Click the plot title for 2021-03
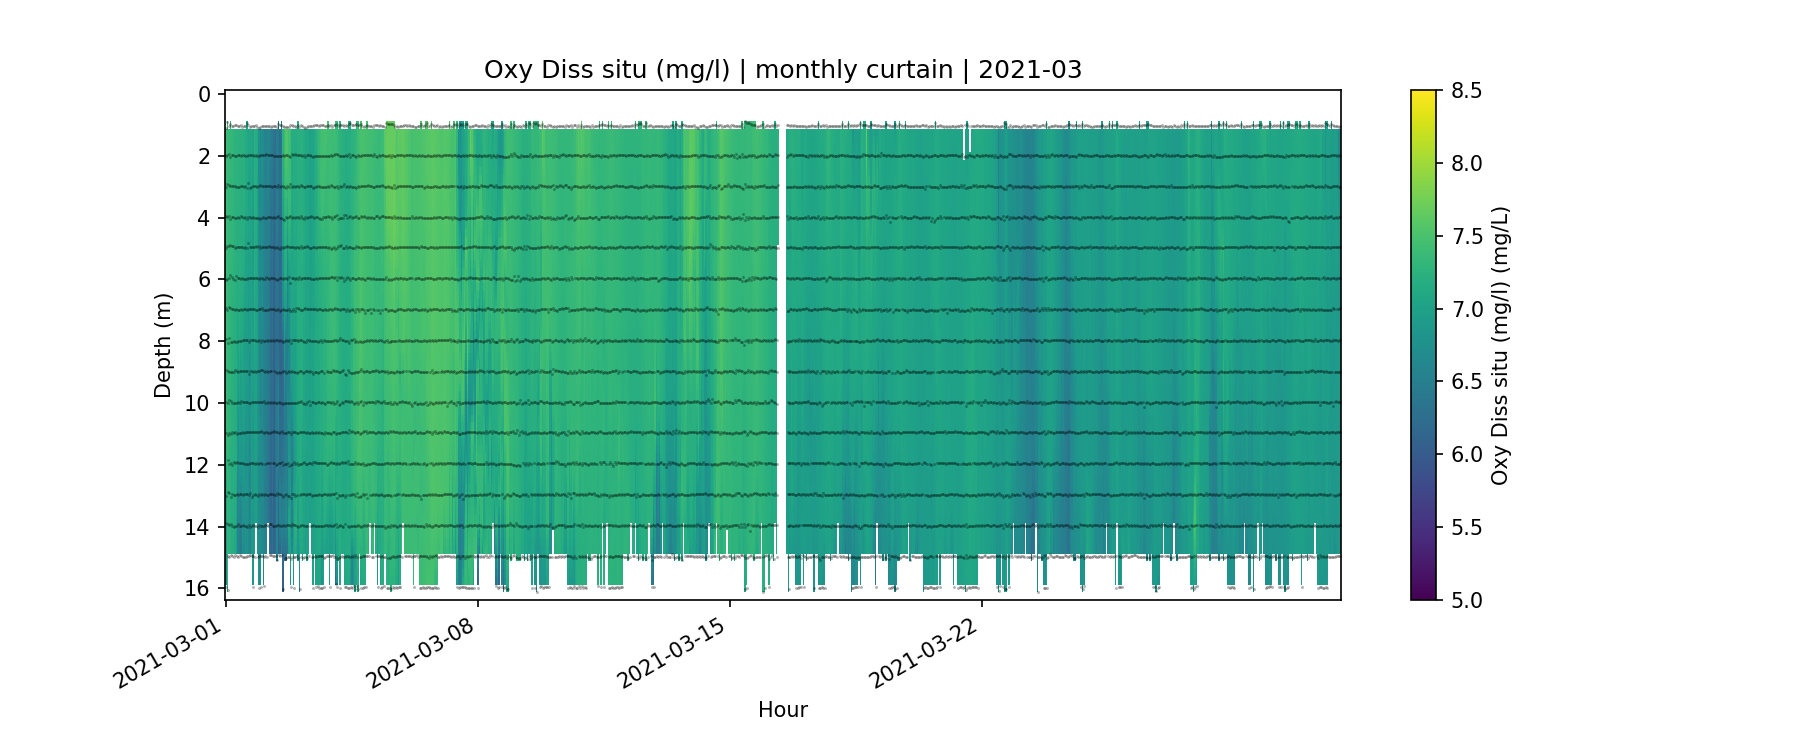This screenshot has height=750, width=1800. pyautogui.click(x=782, y=70)
